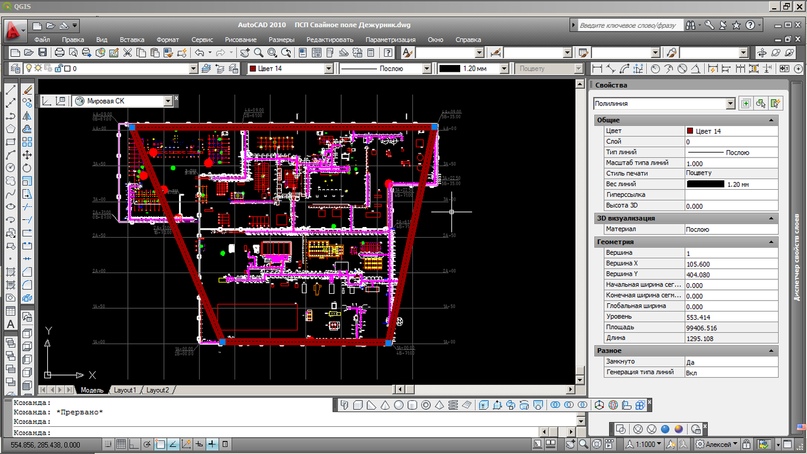Toggle object snap in status bar
The height and width of the screenshot is (454, 807).
tap(160, 444)
